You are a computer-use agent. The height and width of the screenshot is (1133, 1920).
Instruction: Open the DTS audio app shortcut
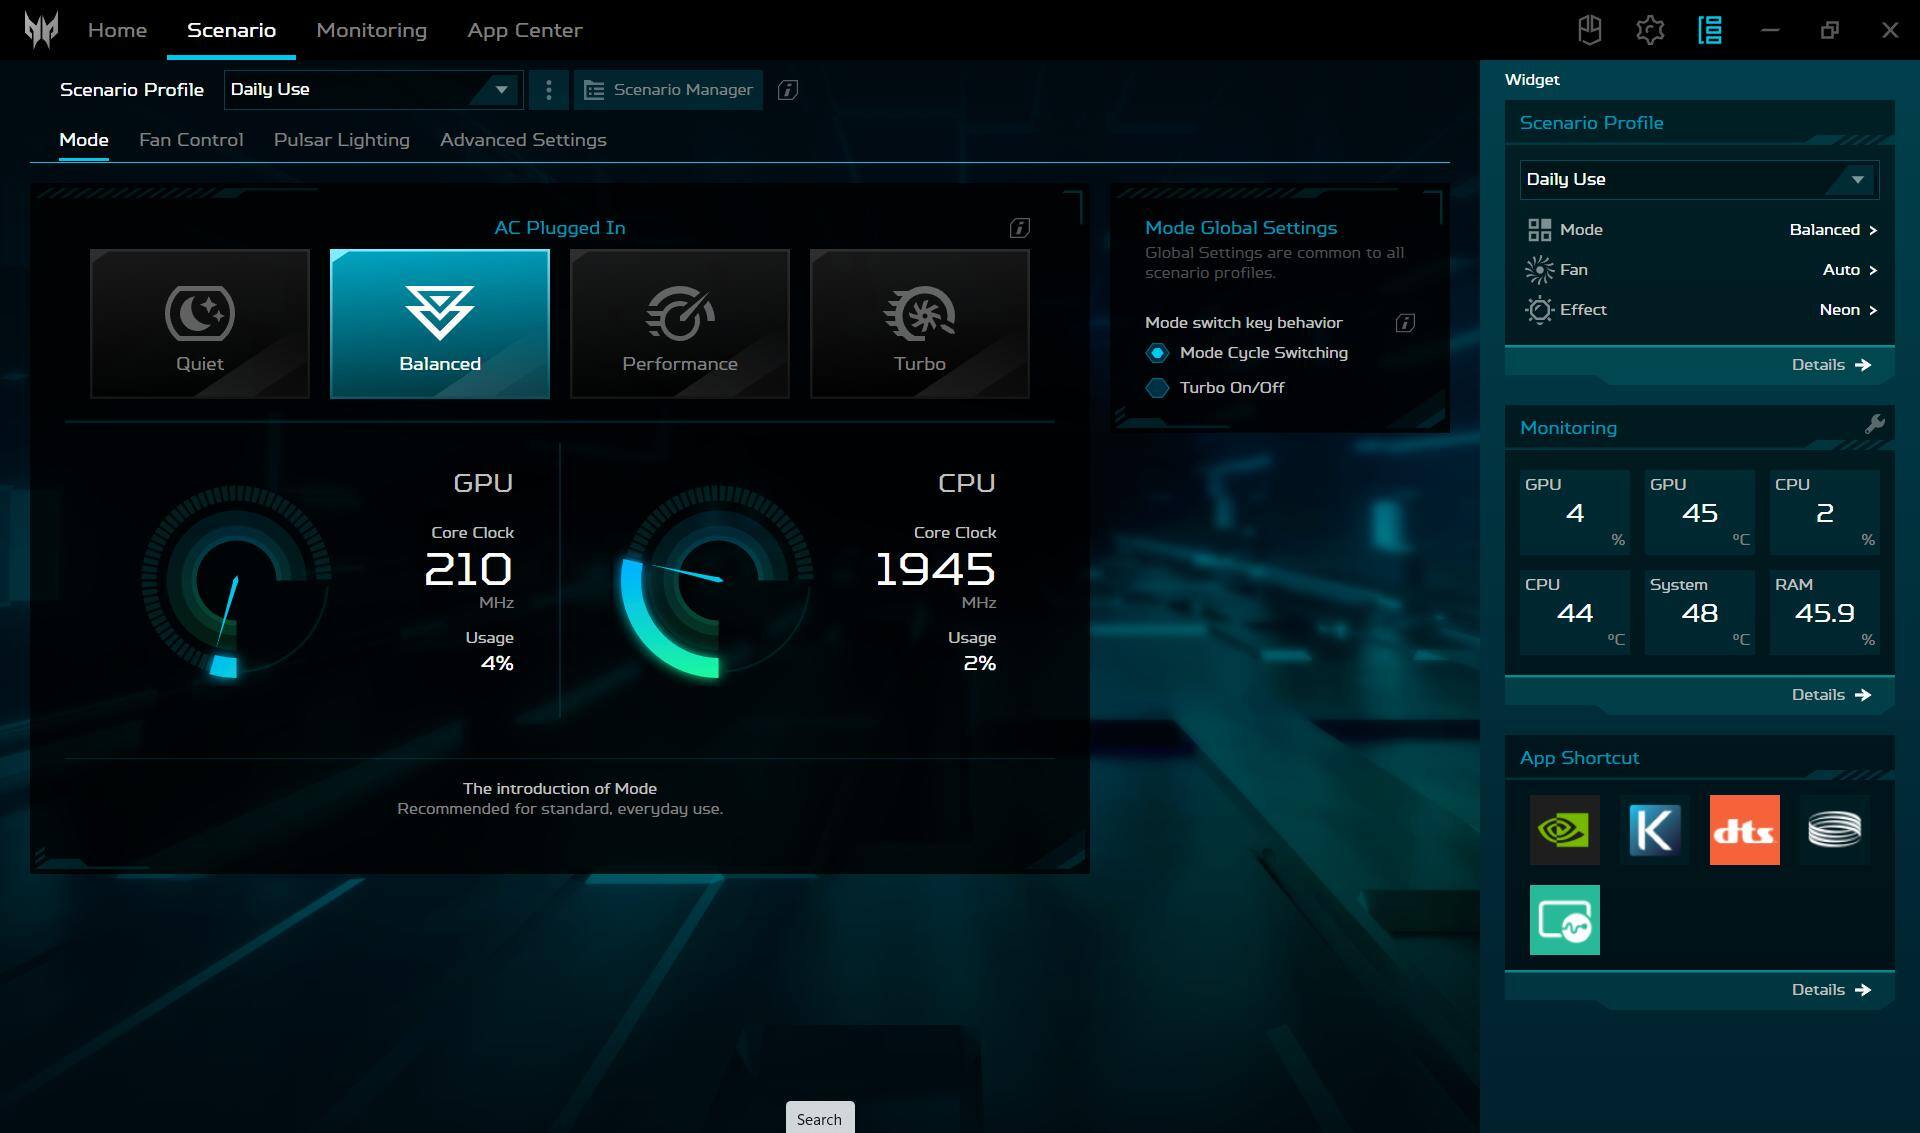click(1744, 829)
